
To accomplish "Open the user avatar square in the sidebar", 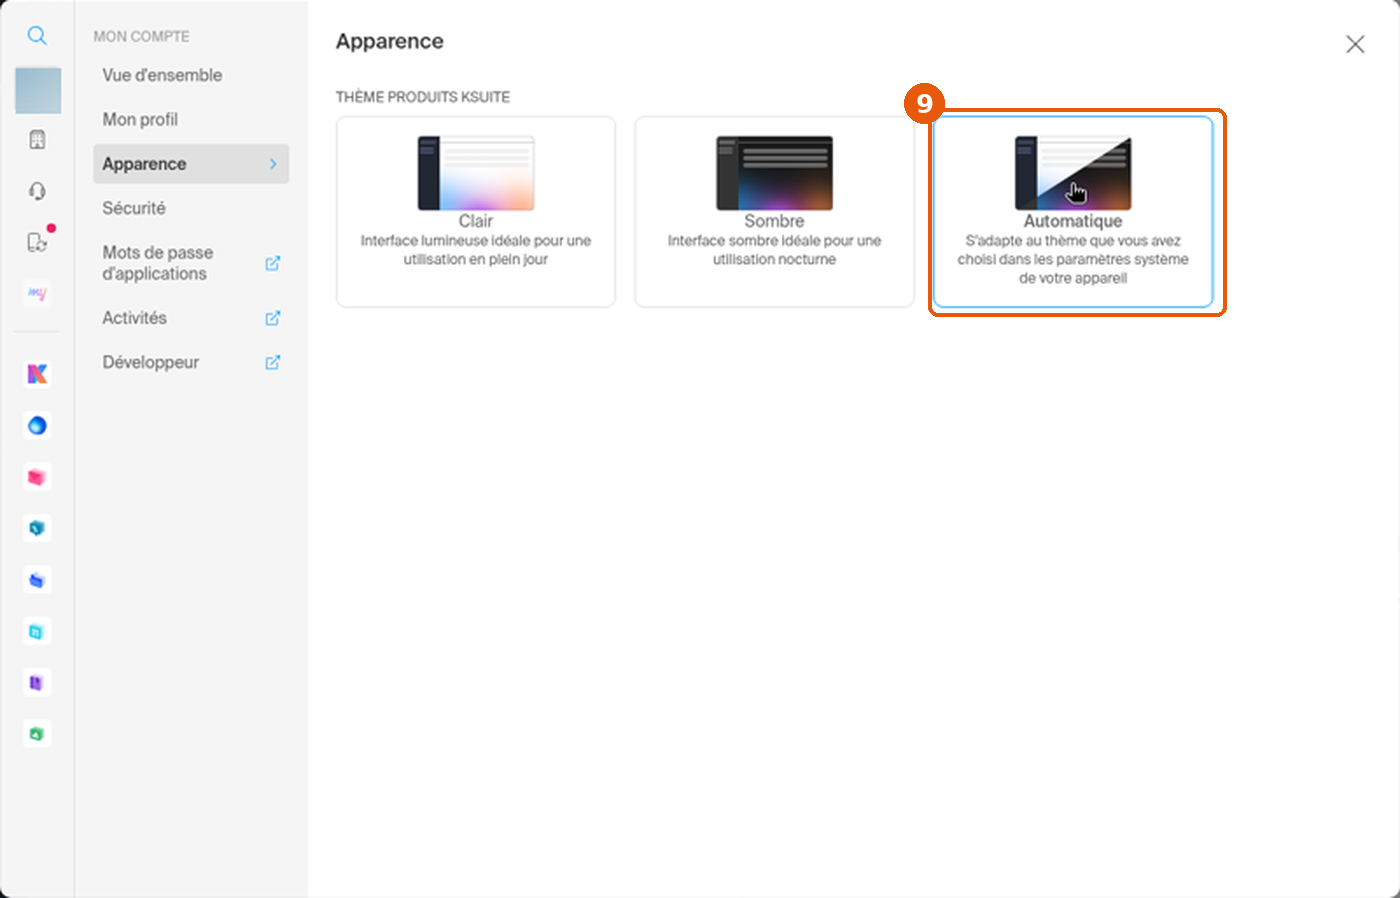I will [x=38, y=91].
